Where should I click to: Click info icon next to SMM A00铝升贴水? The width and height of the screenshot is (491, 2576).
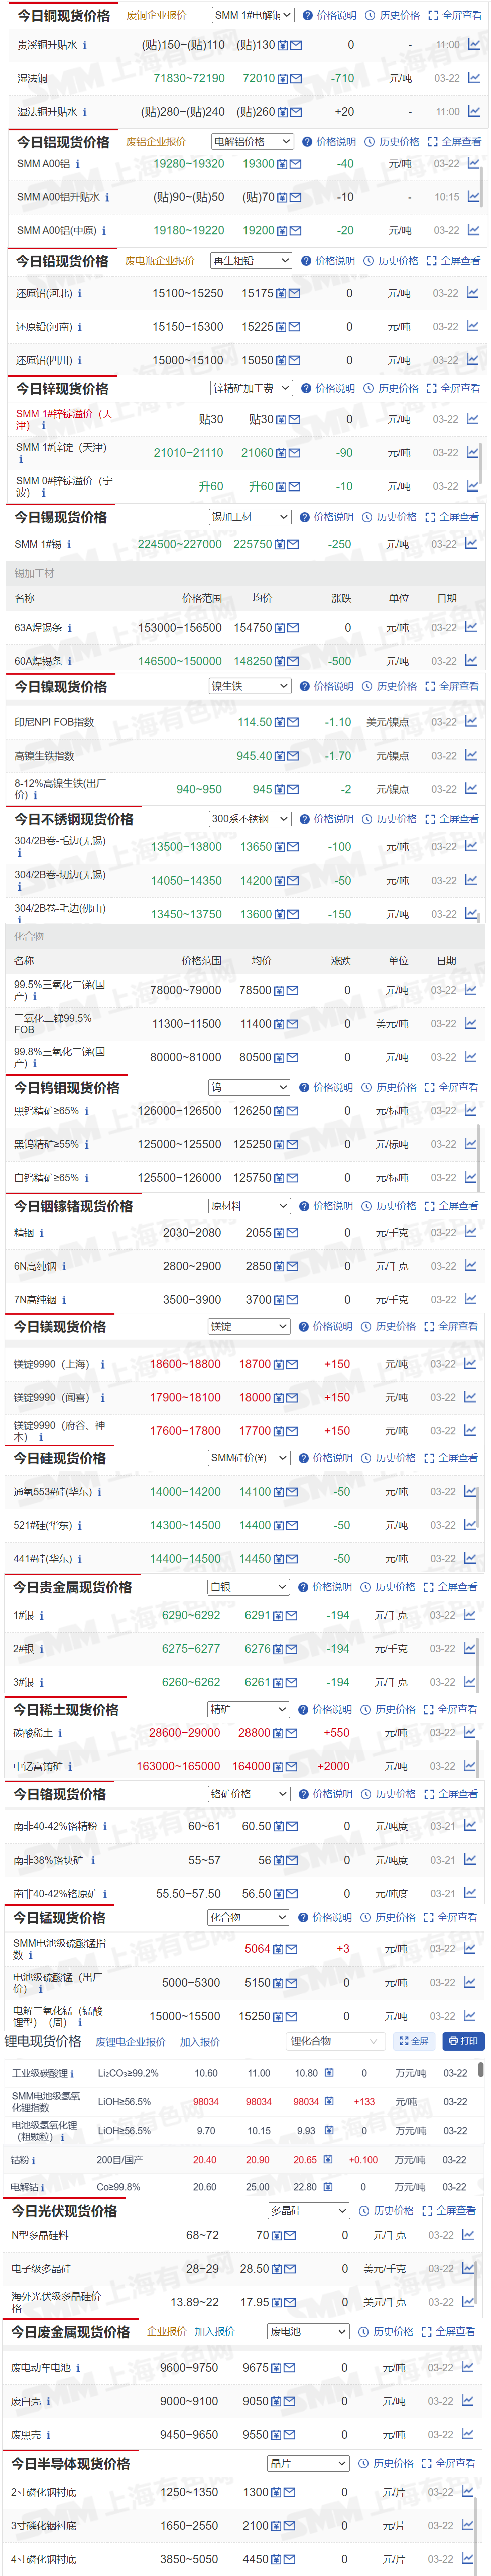pyautogui.click(x=107, y=197)
